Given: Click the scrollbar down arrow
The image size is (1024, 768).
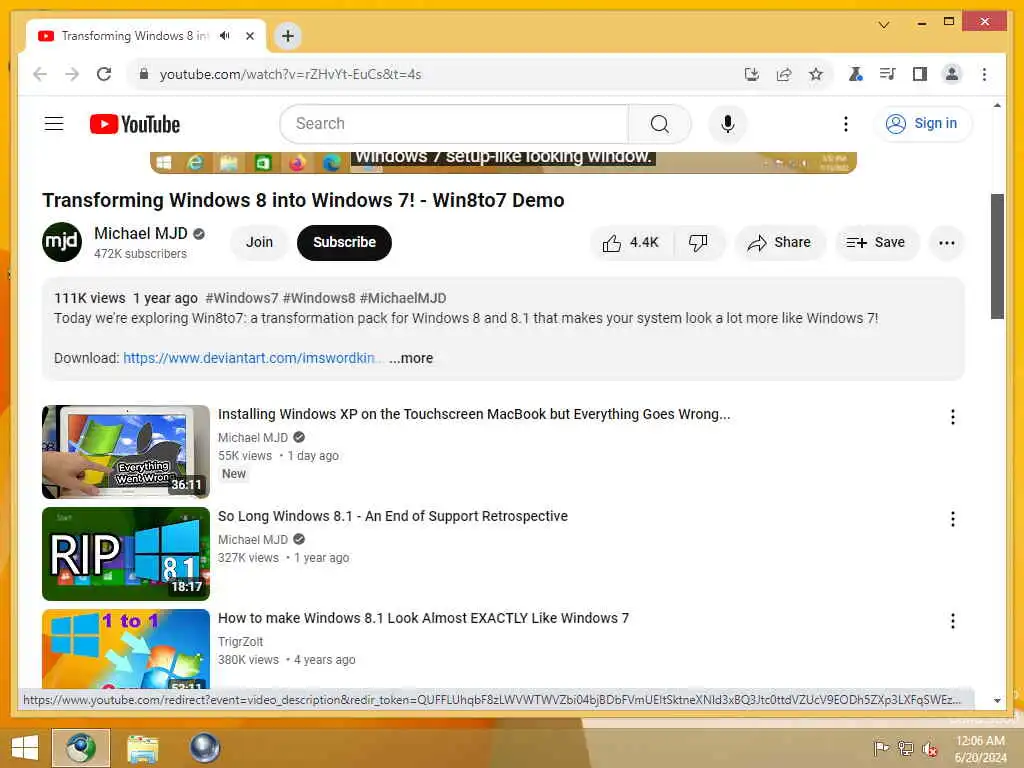Looking at the screenshot, I should tap(997, 701).
